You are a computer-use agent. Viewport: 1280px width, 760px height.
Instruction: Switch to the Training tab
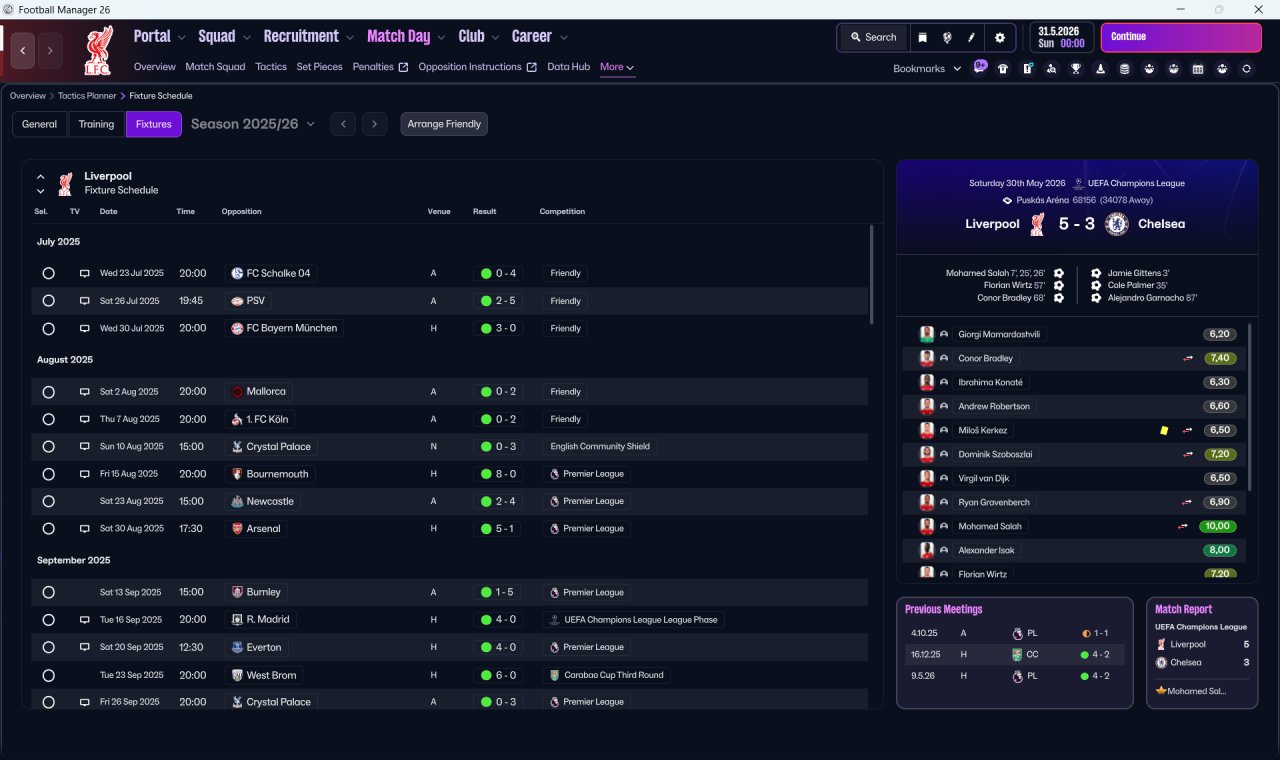[96, 124]
